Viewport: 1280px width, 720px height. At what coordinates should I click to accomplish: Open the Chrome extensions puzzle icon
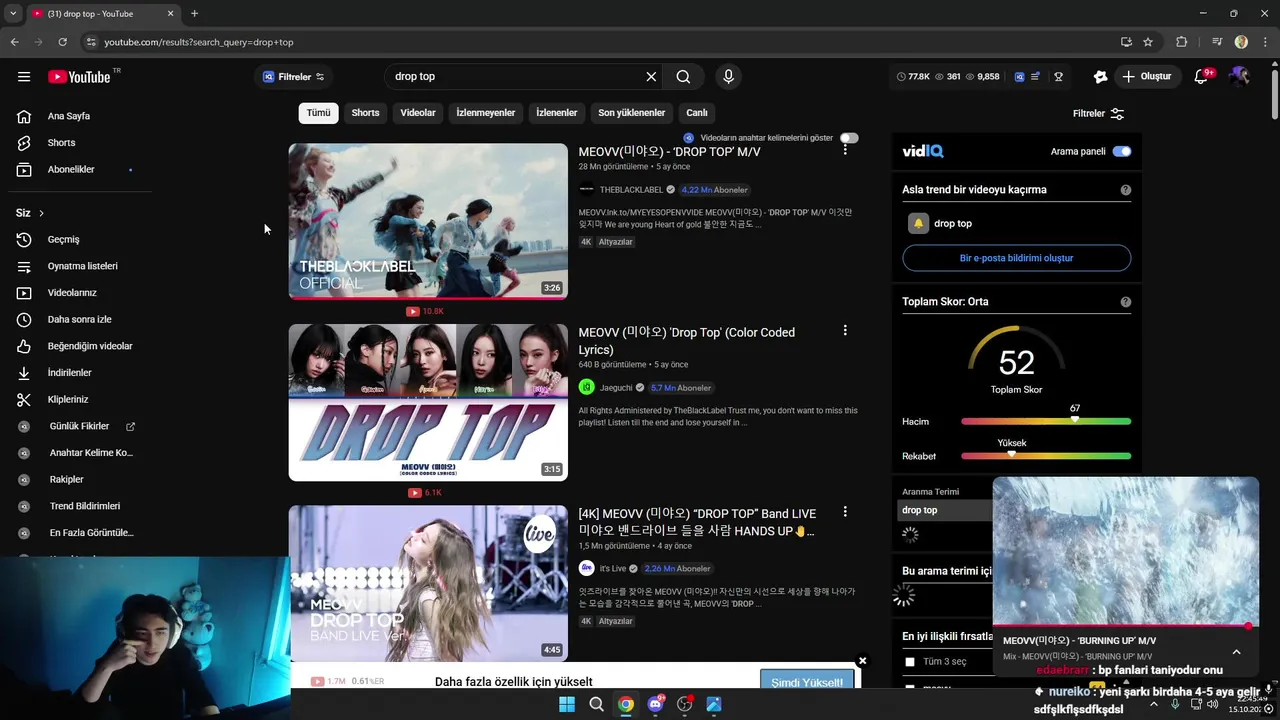click(x=1182, y=42)
